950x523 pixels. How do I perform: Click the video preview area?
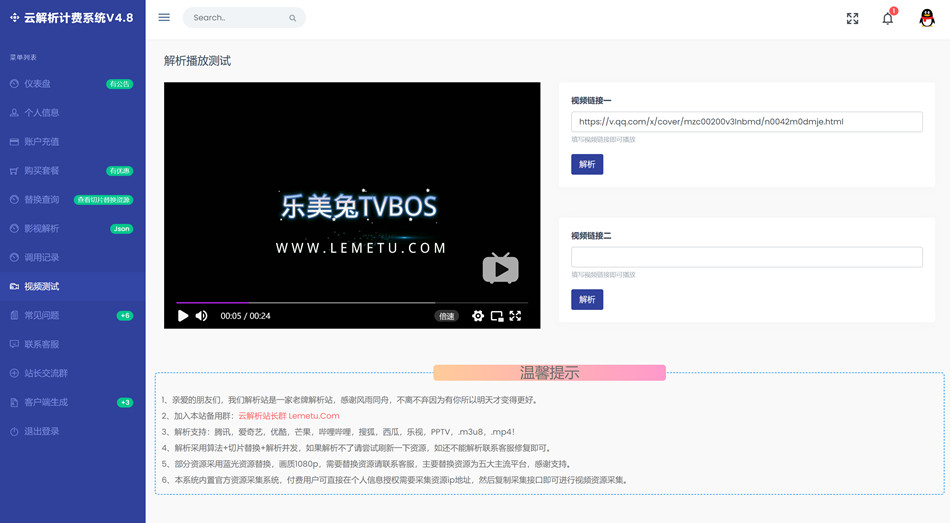coord(352,205)
